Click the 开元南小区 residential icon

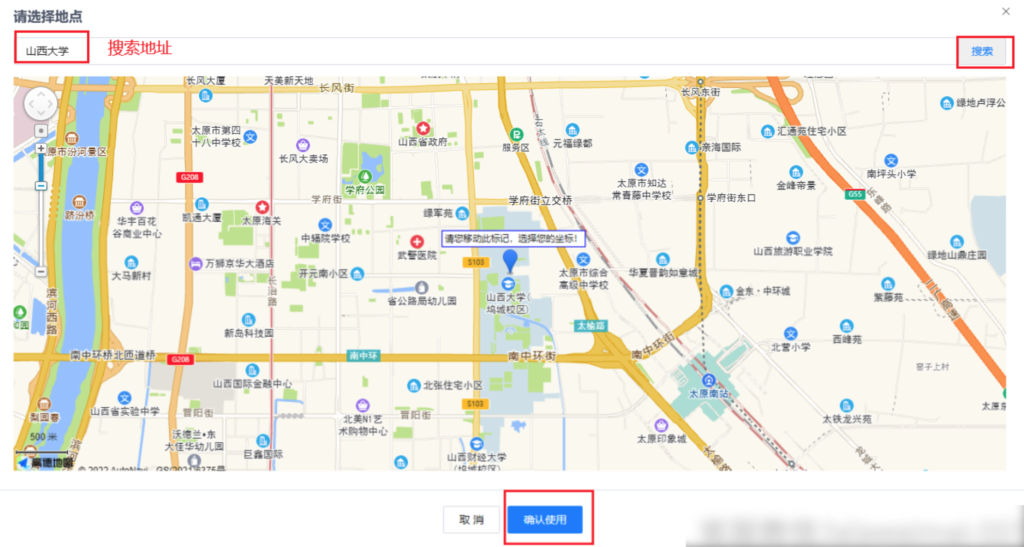357,274
